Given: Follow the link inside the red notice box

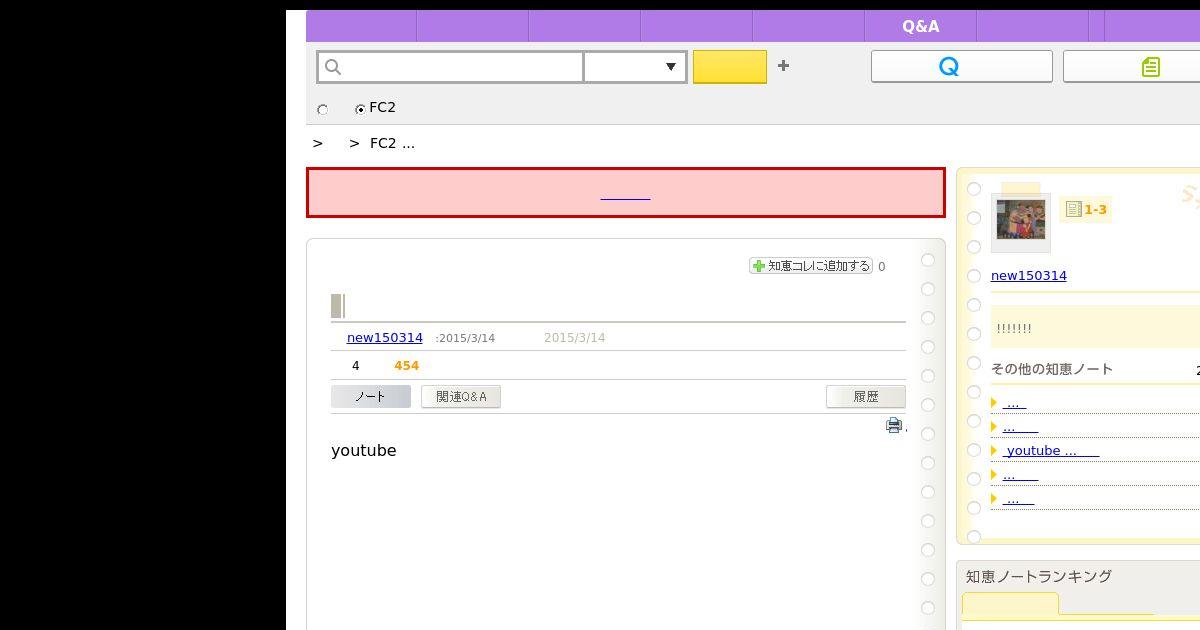Looking at the screenshot, I should click(x=625, y=193).
